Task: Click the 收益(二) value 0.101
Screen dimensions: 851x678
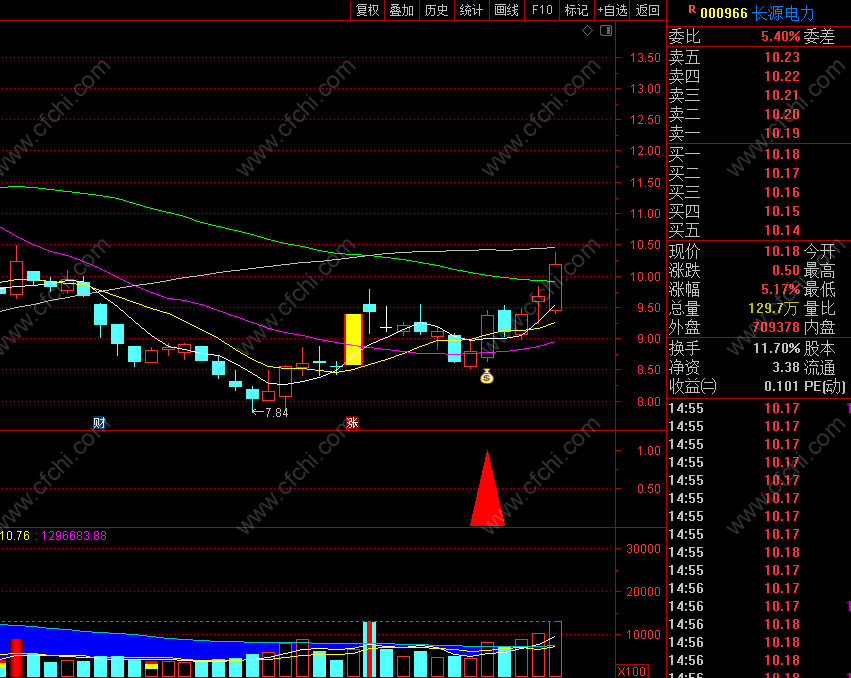Action: click(781, 386)
